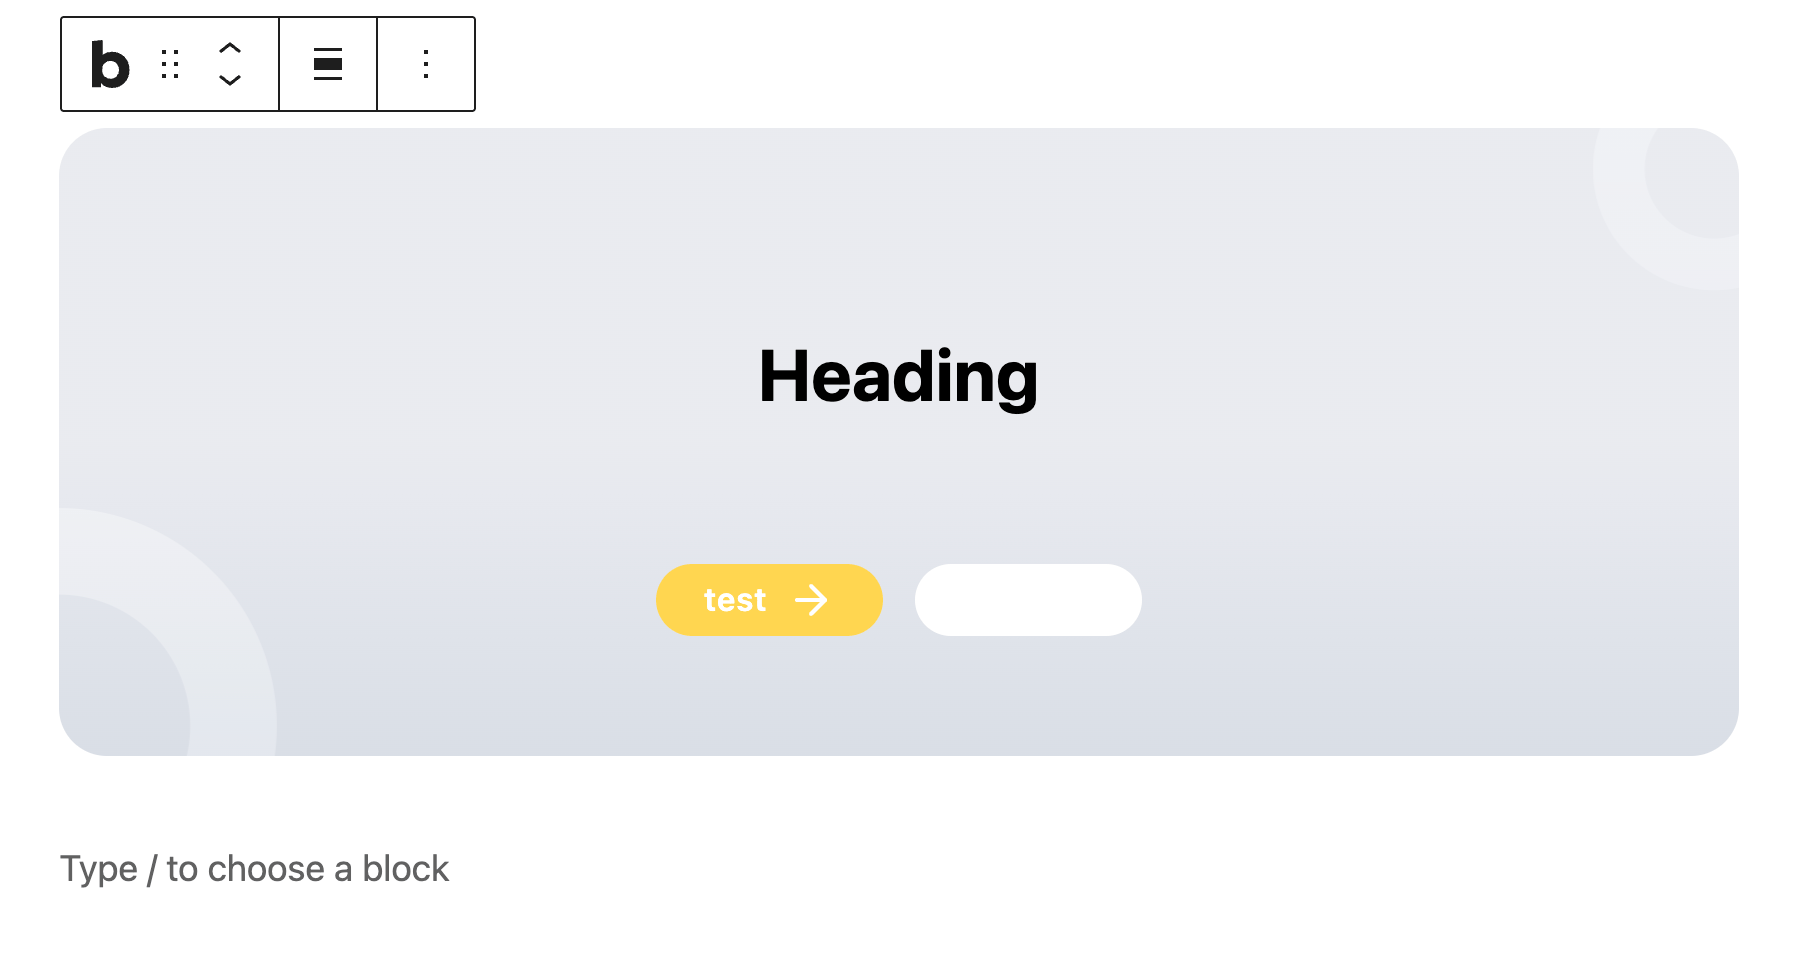Click the word "block" in the placeholder text

pyautogui.click(x=405, y=869)
